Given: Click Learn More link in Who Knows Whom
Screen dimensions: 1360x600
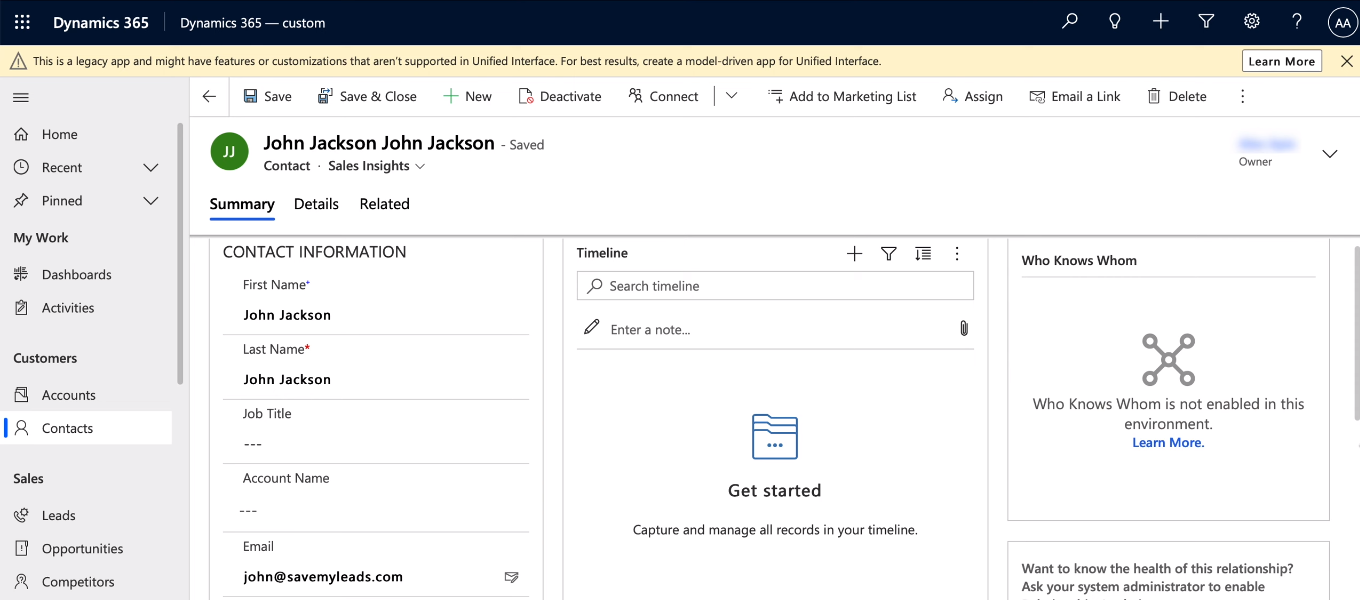Looking at the screenshot, I should pyautogui.click(x=1168, y=442).
